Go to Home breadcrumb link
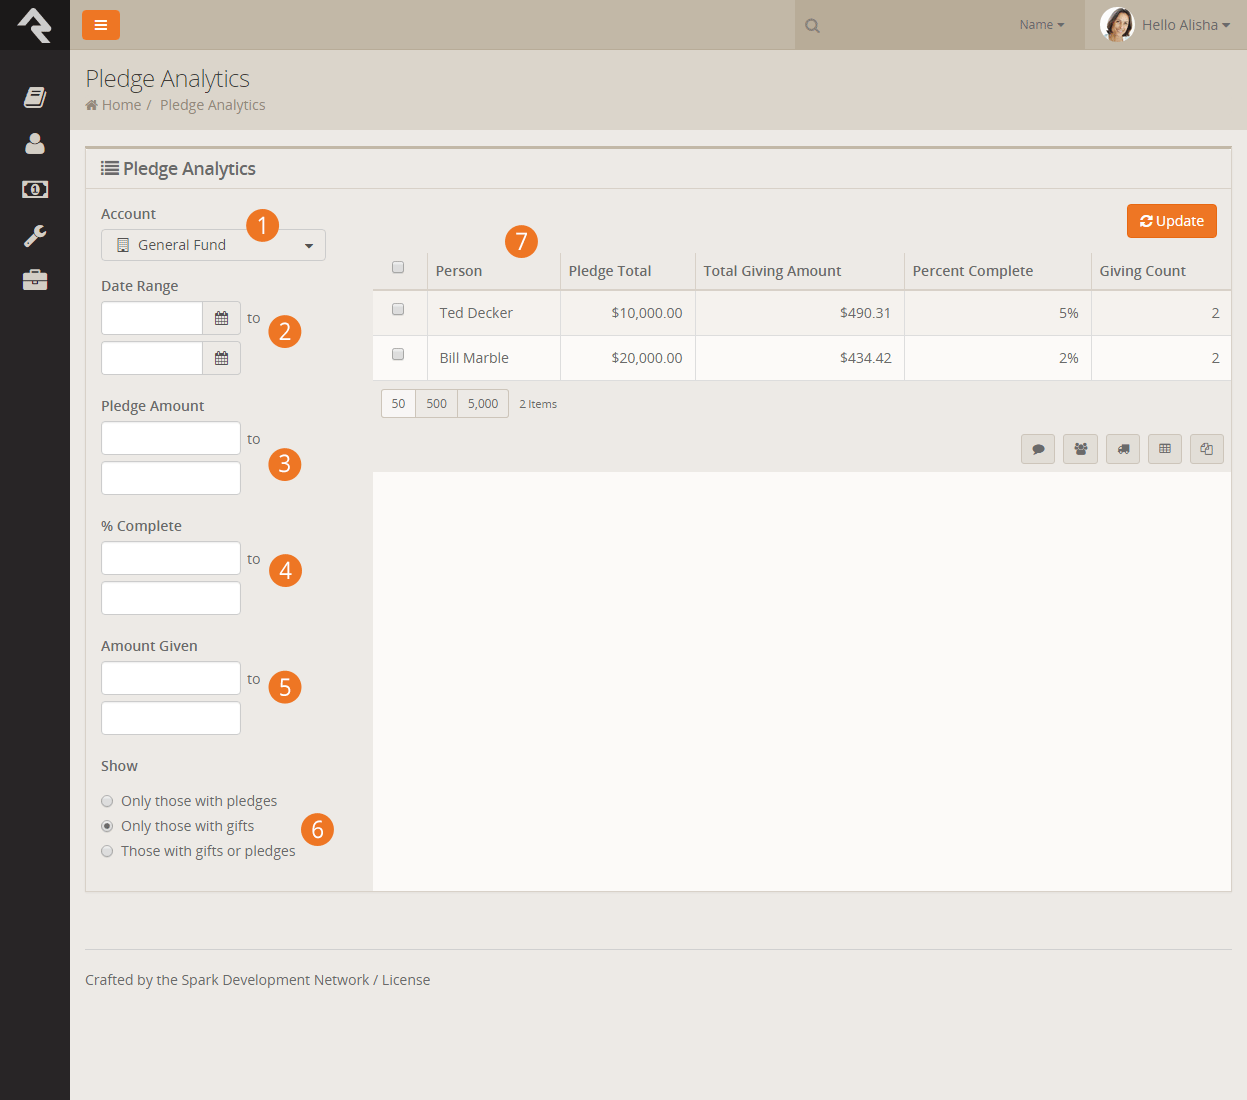 121,105
